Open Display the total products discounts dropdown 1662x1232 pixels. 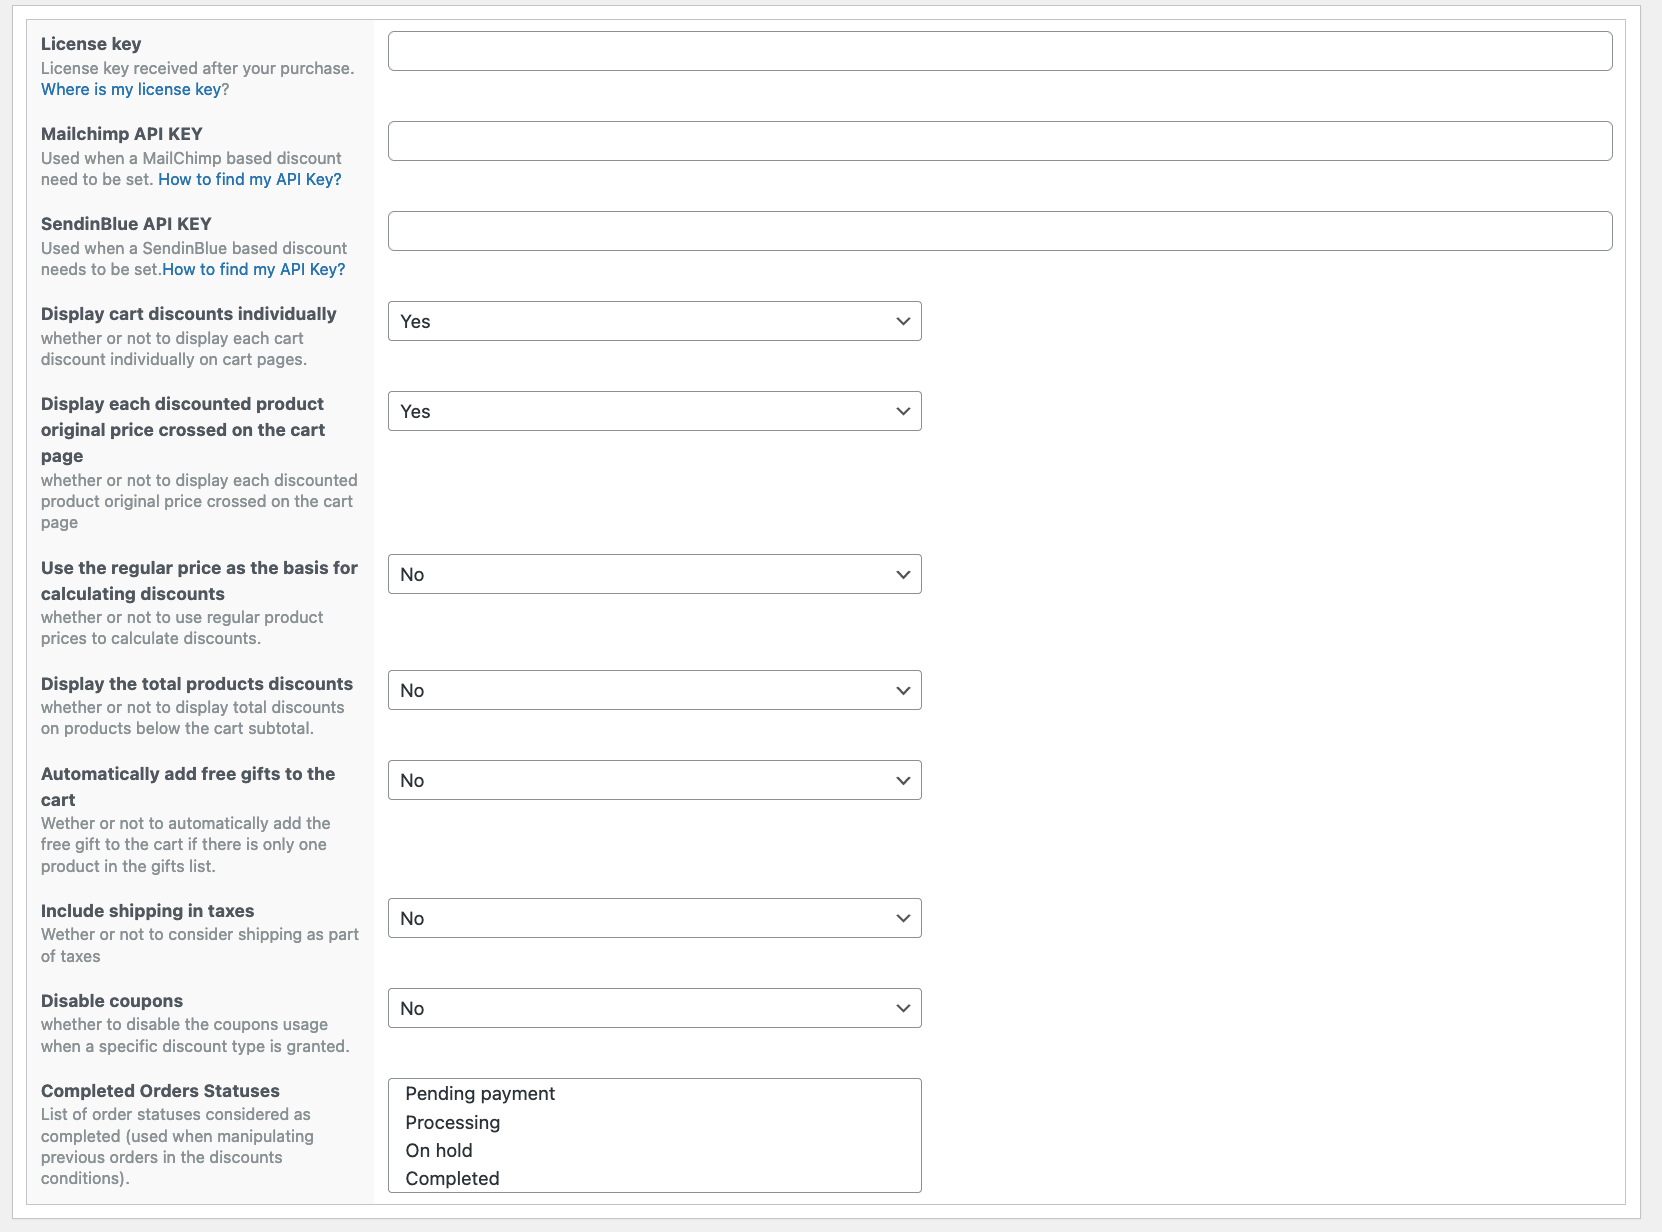point(655,690)
